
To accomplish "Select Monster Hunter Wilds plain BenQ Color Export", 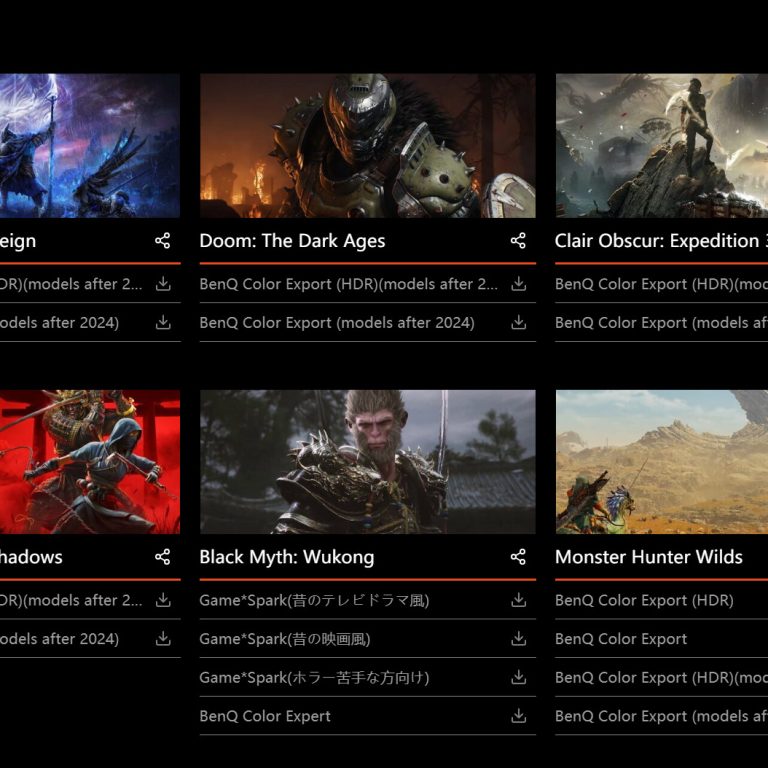I will point(621,639).
